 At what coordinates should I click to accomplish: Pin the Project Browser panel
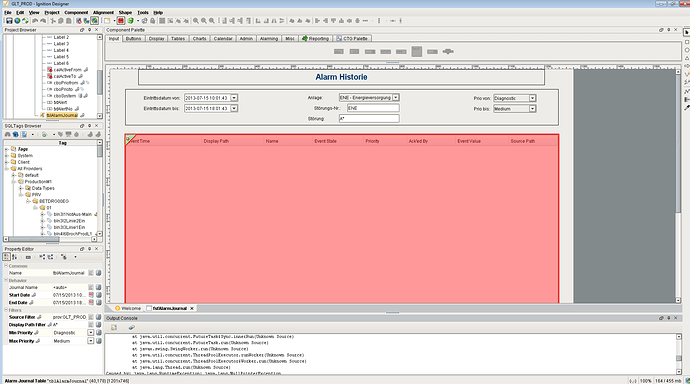click(x=89, y=30)
